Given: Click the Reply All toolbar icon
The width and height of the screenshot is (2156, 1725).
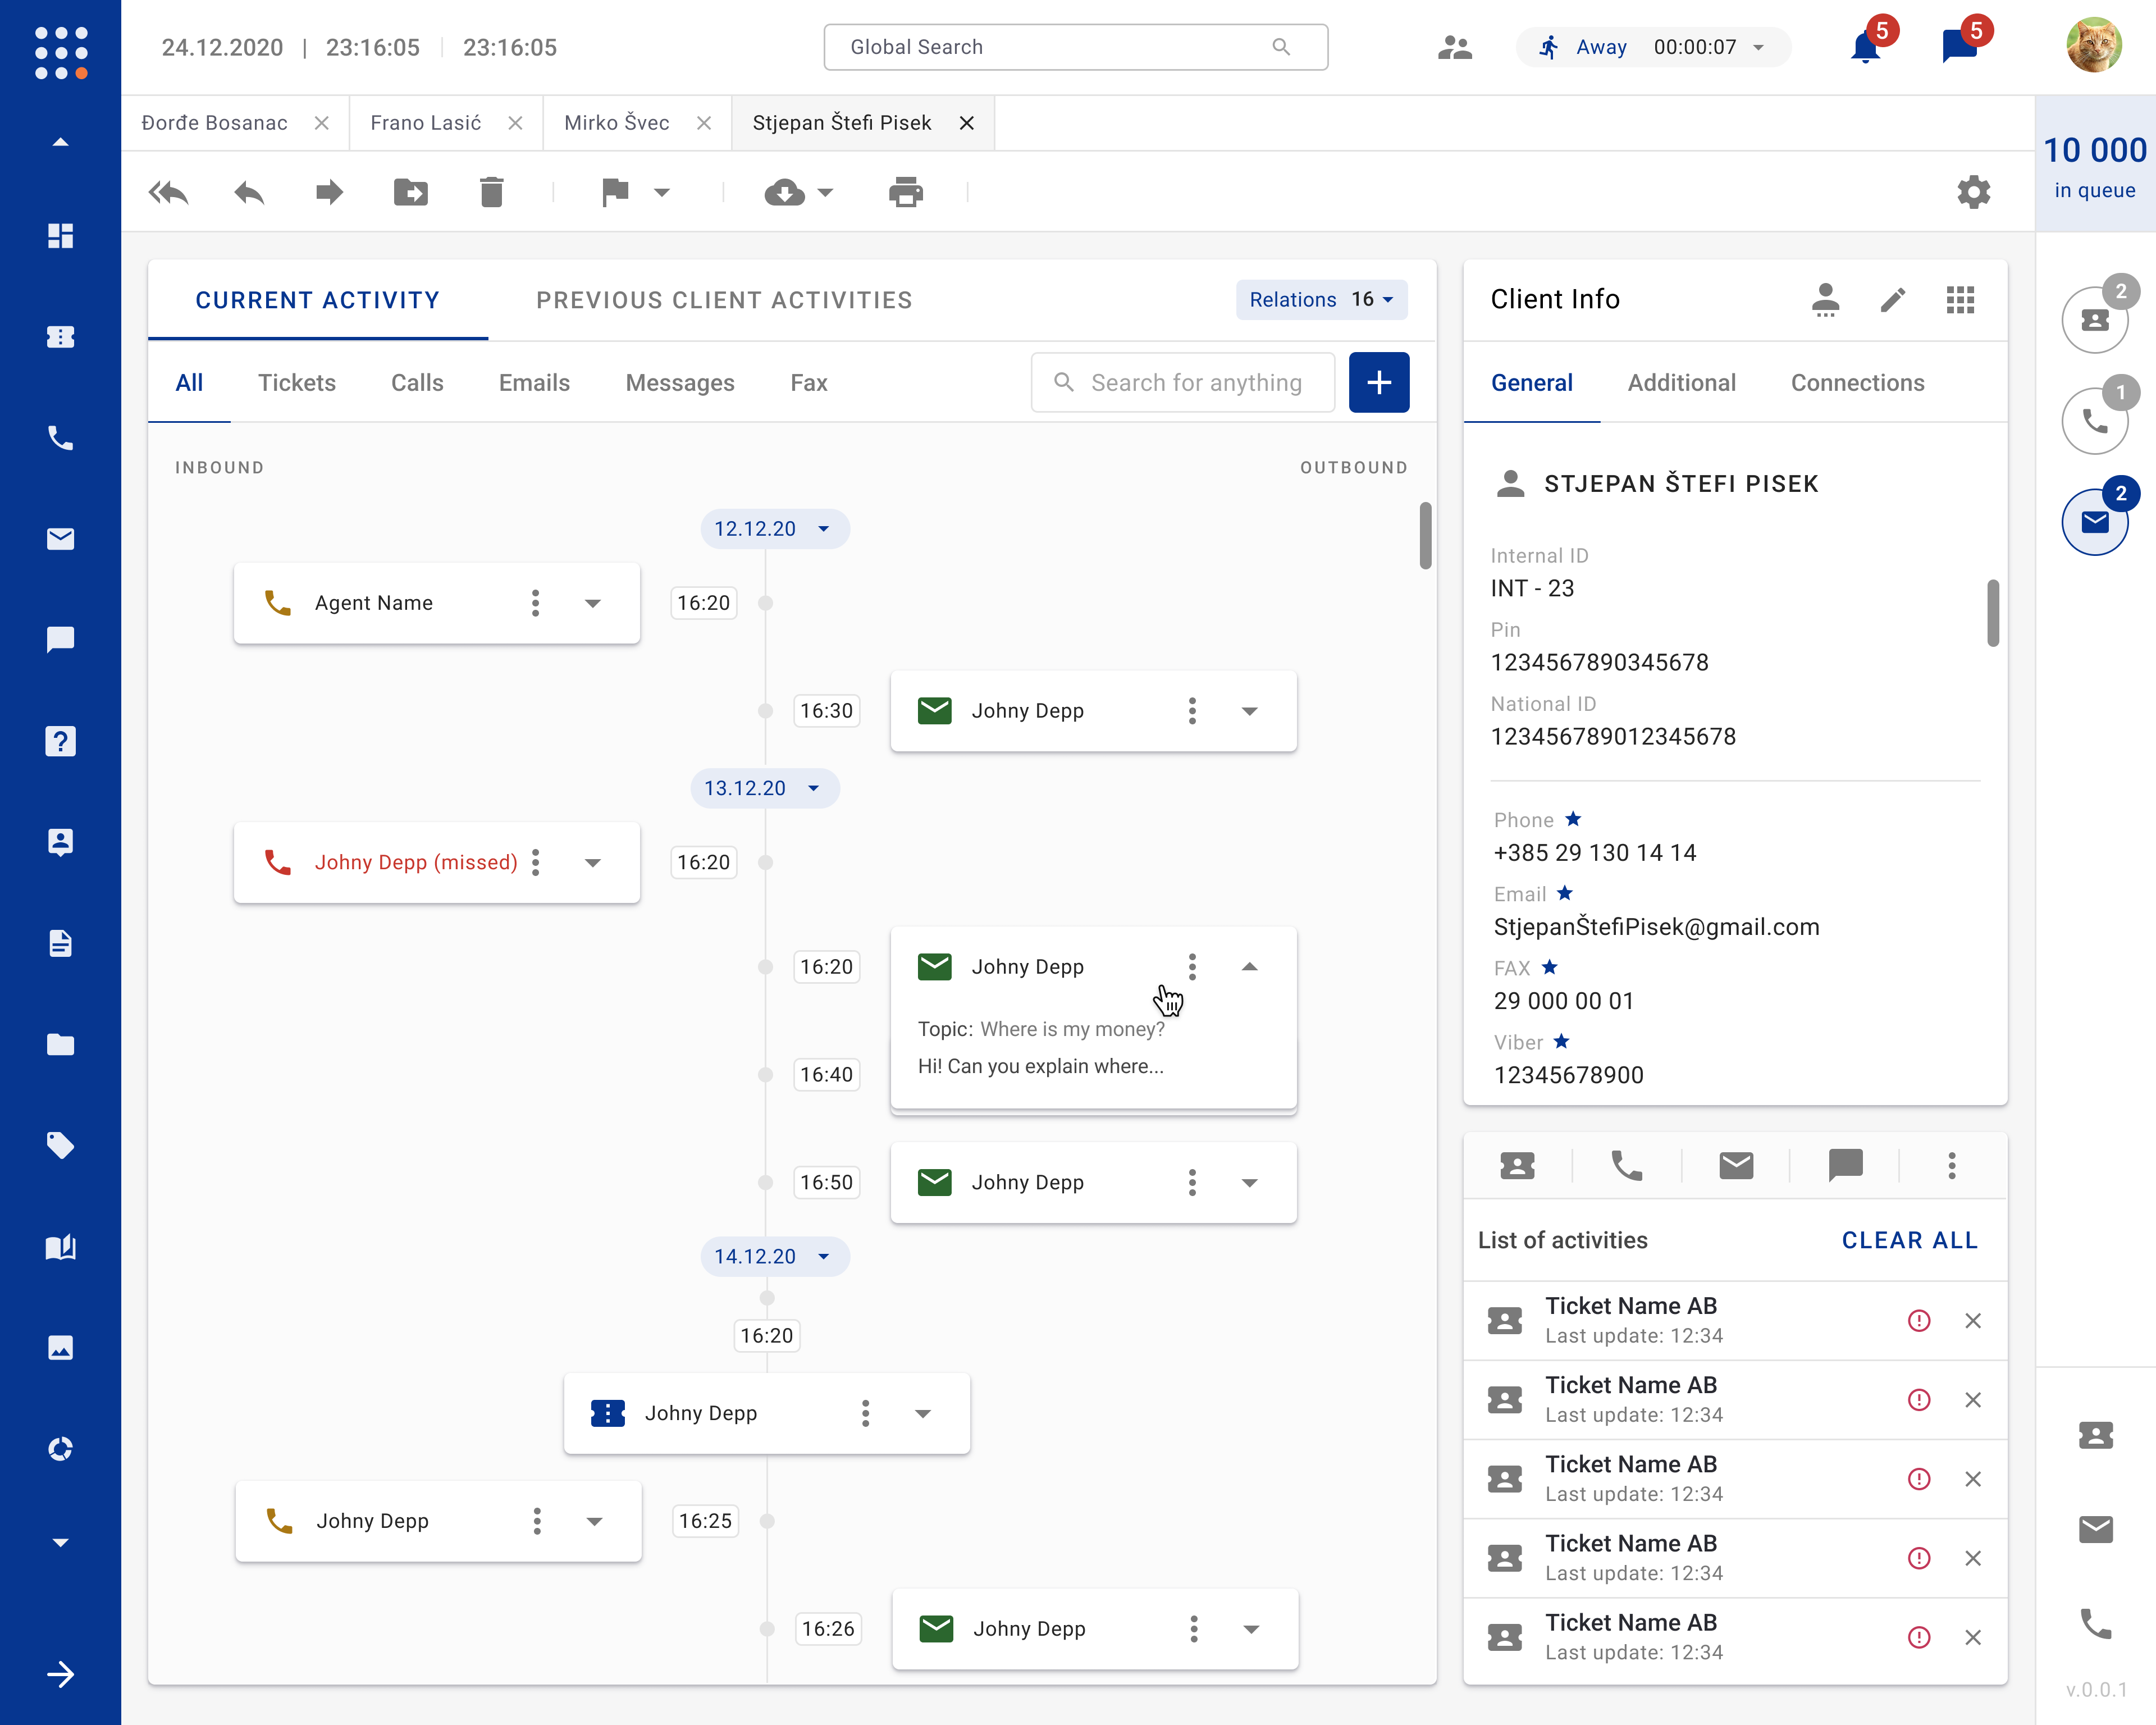Looking at the screenshot, I should point(168,192).
